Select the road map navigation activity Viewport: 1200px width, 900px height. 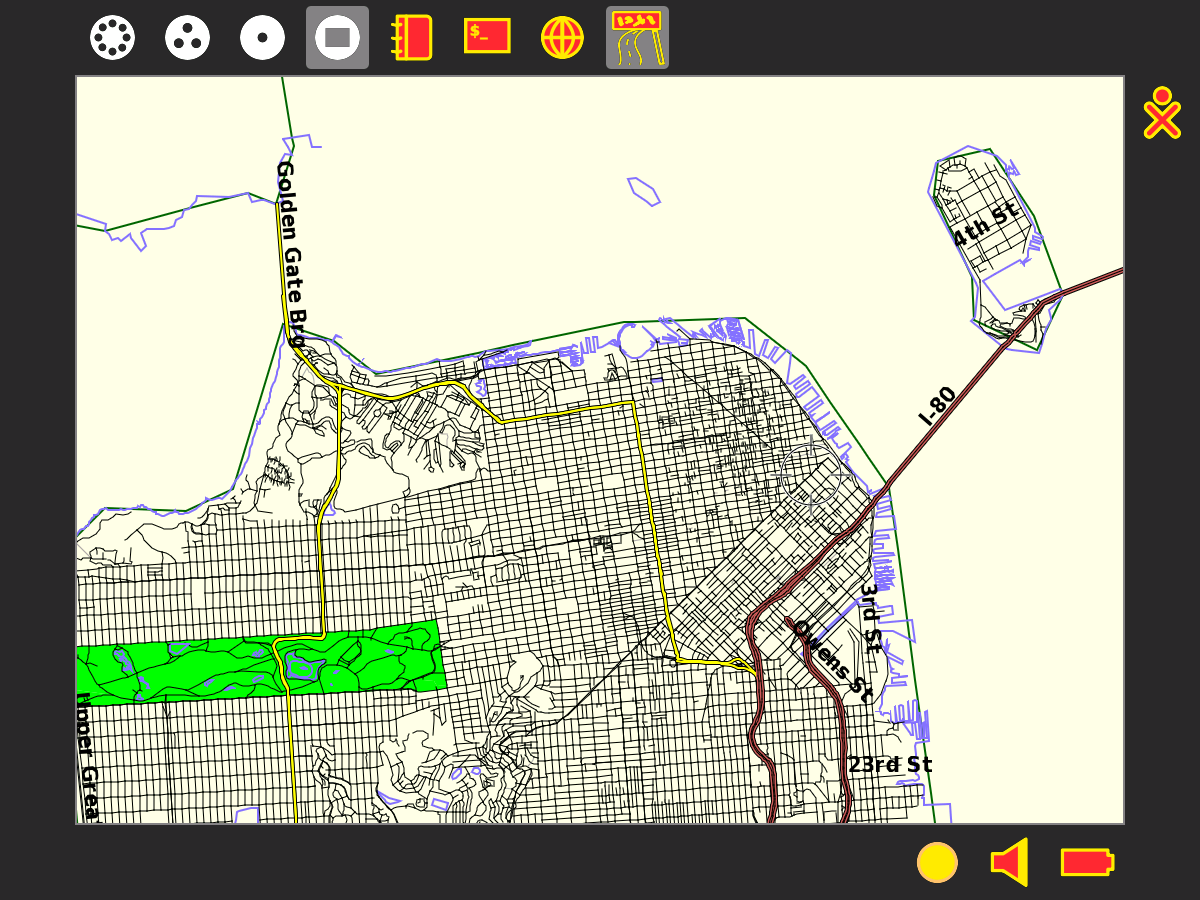coord(637,38)
